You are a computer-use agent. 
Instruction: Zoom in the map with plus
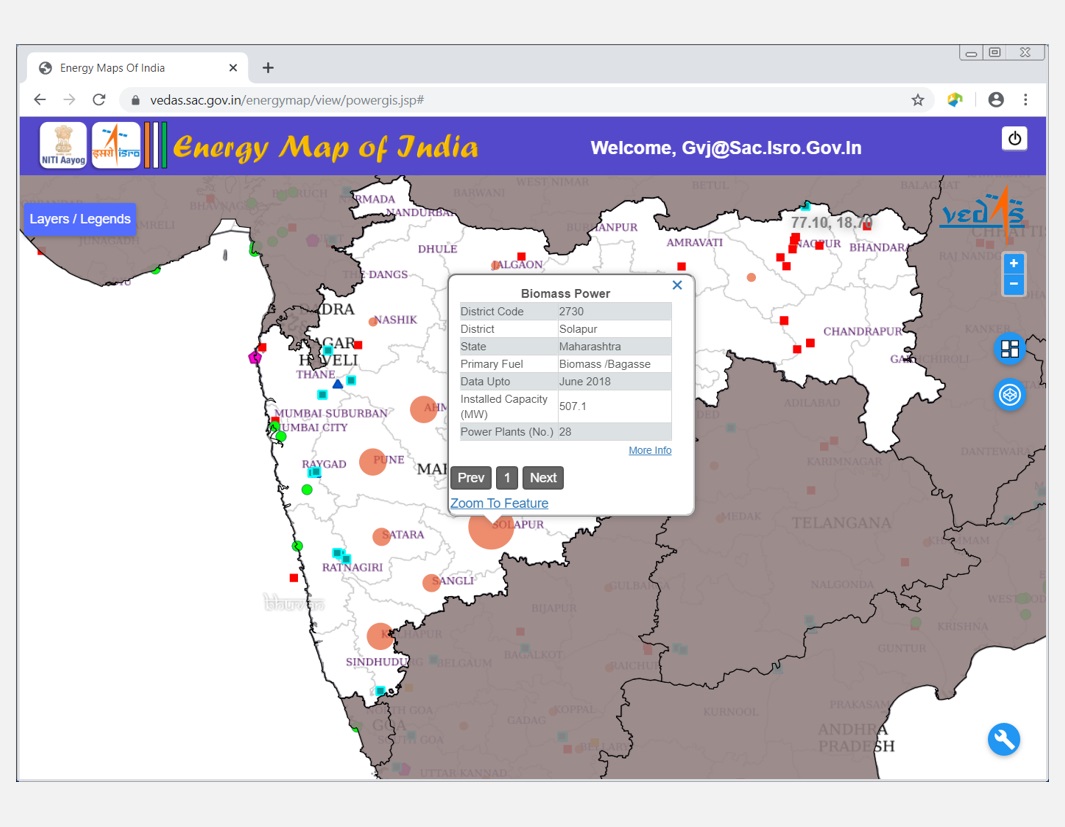tap(1013, 263)
